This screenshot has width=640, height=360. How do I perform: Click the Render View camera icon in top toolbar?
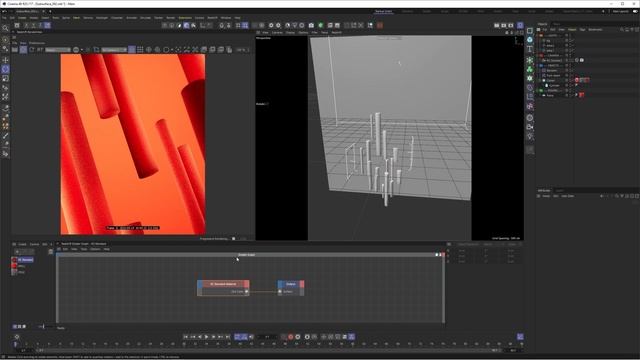[x=311, y=25]
